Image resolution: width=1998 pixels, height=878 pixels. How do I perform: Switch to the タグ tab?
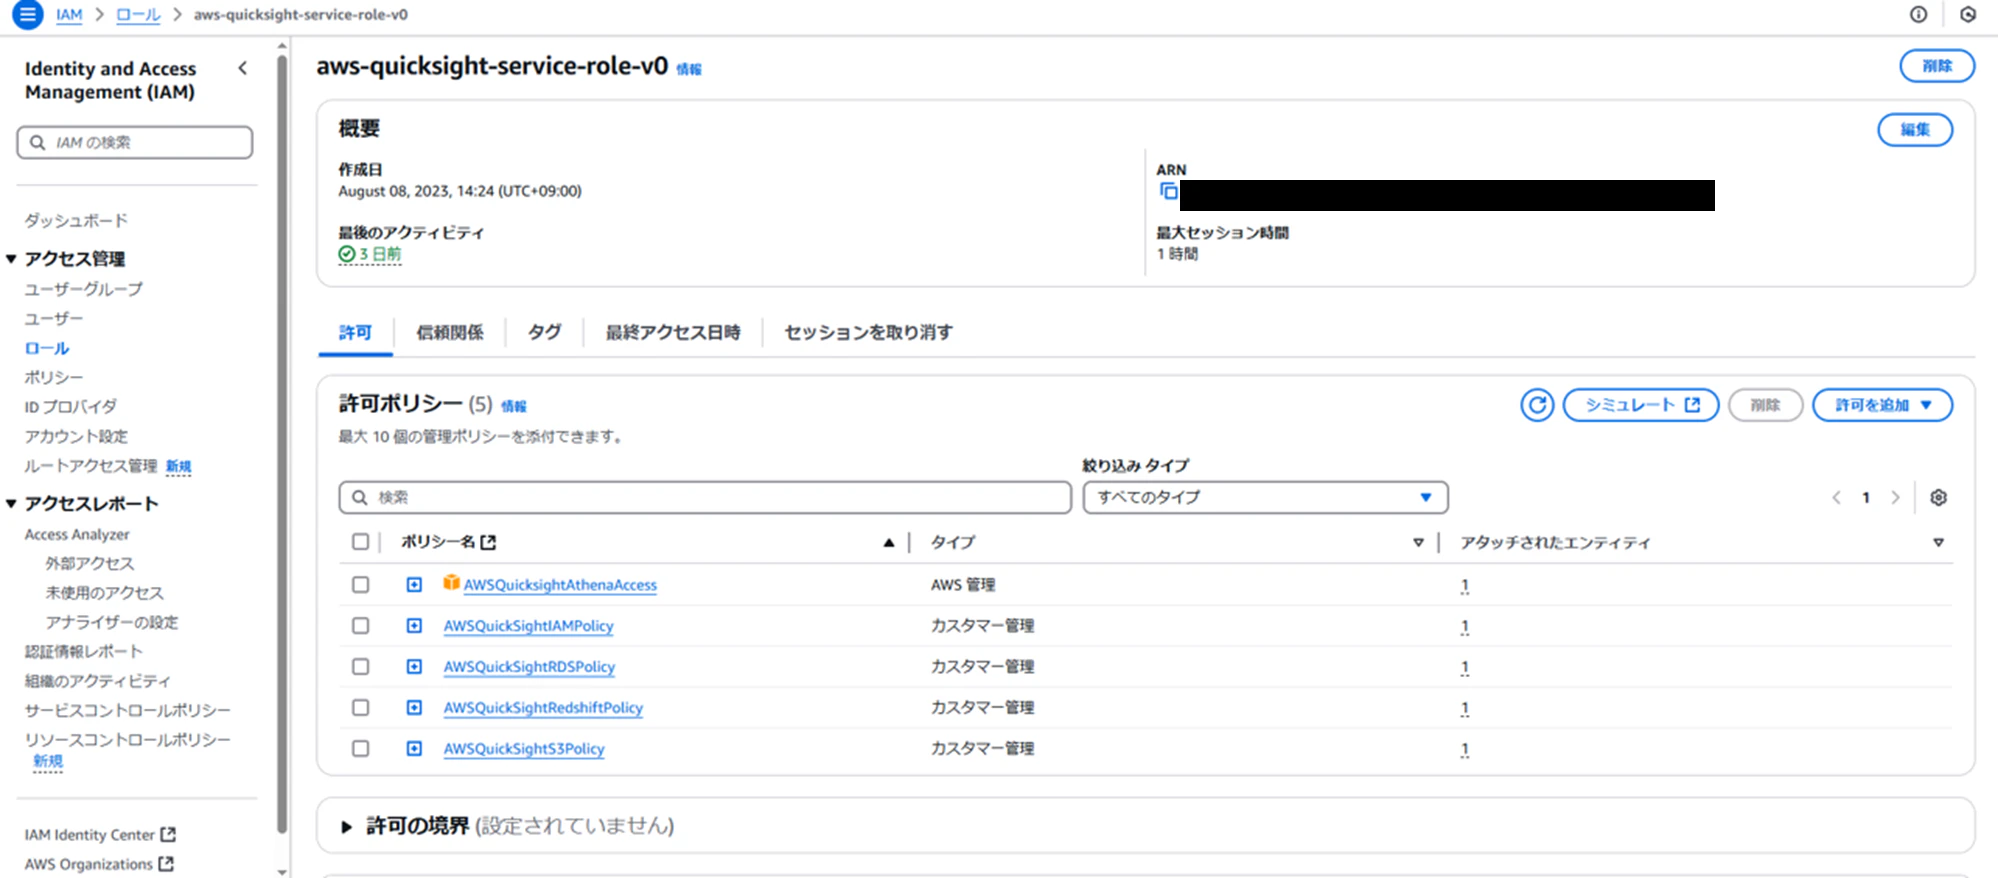point(544,333)
